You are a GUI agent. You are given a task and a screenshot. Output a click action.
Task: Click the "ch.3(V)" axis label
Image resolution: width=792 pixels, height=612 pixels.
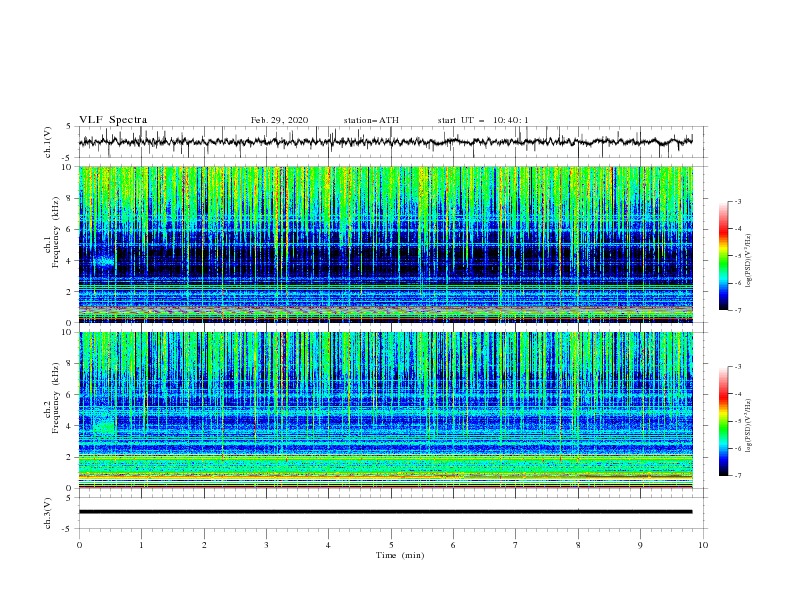point(48,513)
